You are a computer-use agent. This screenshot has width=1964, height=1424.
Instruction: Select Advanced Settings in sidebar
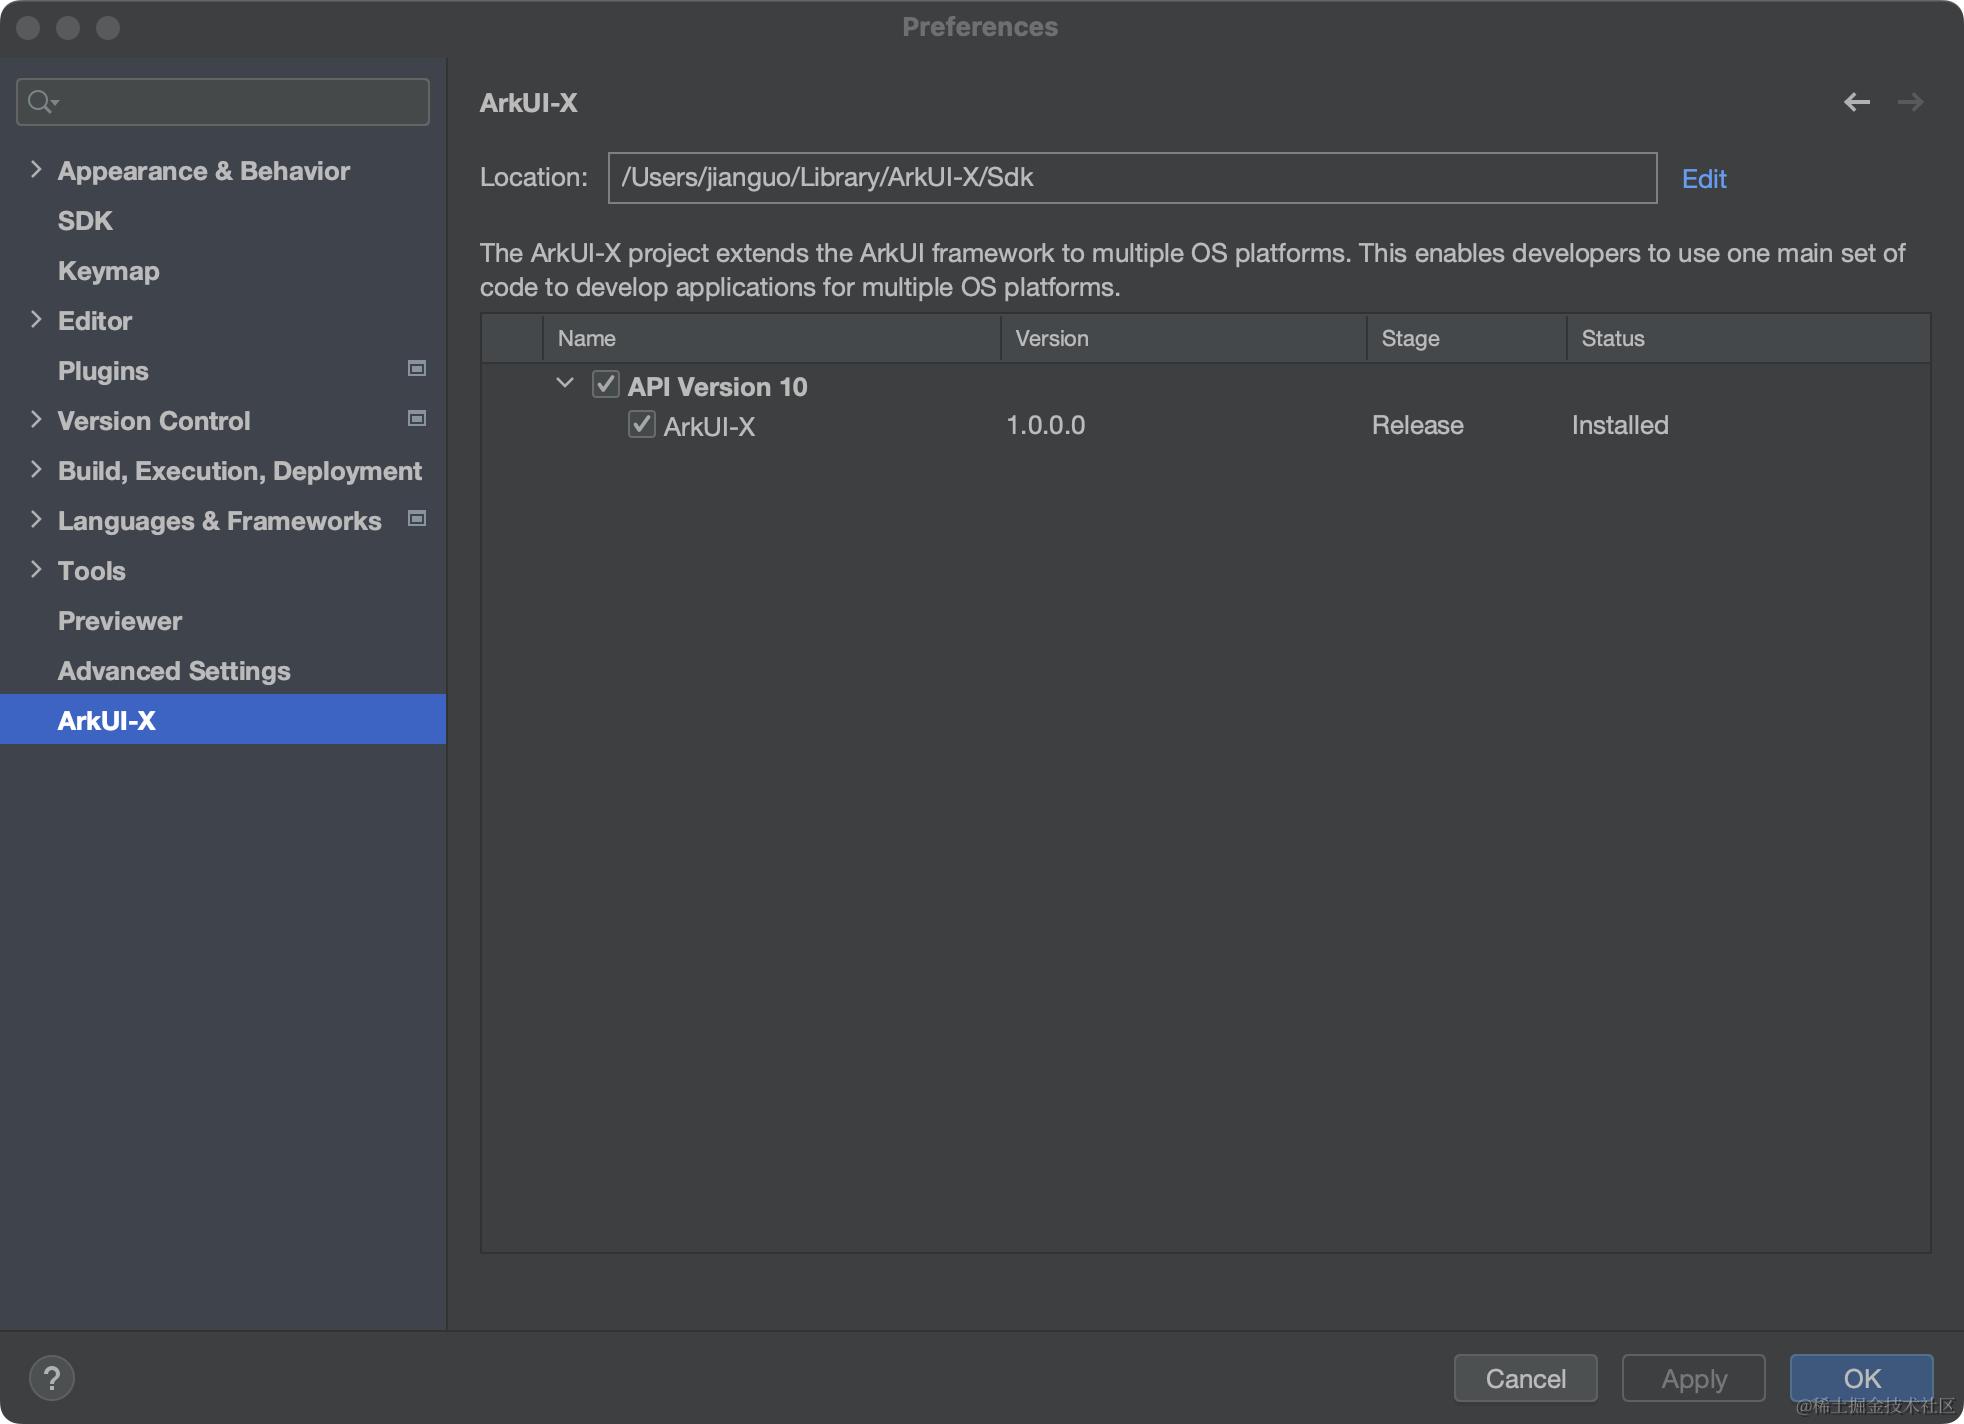pyautogui.click(x=174, y=671)
